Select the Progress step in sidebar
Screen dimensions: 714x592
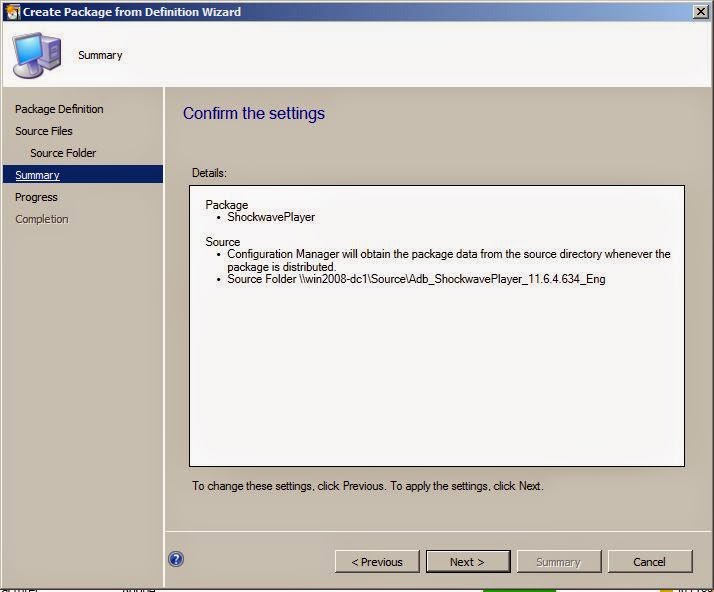[x=36, y=197]
